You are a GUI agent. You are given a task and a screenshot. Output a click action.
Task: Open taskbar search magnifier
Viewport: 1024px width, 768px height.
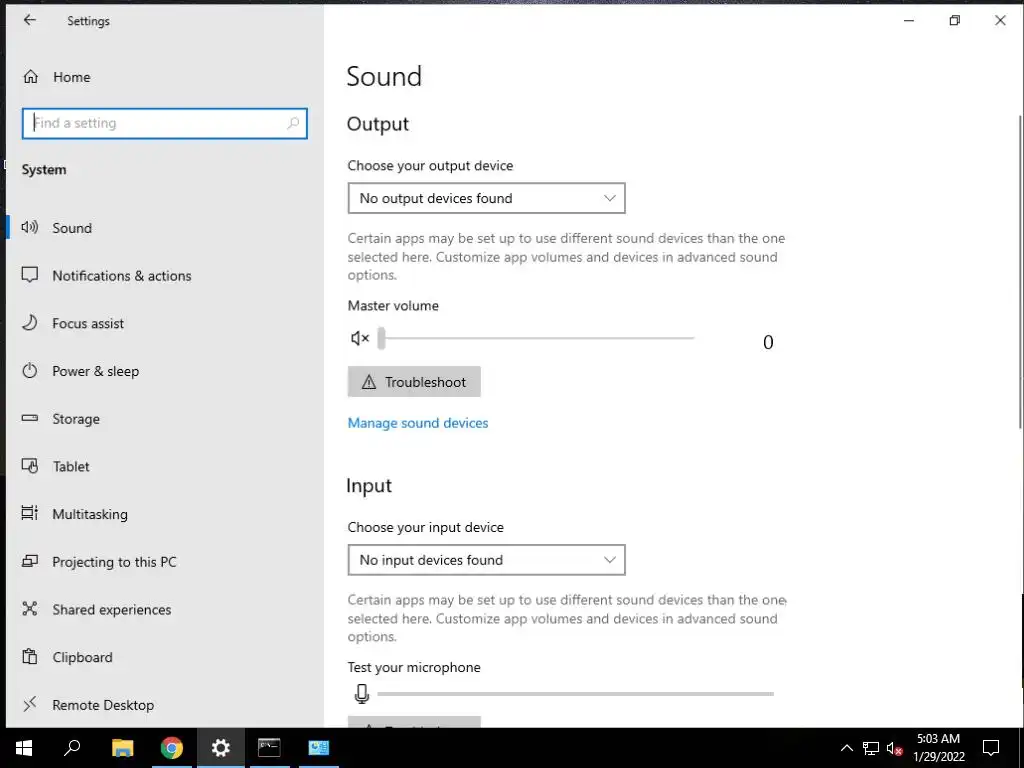pyautogui.click(x=72, y=748)
